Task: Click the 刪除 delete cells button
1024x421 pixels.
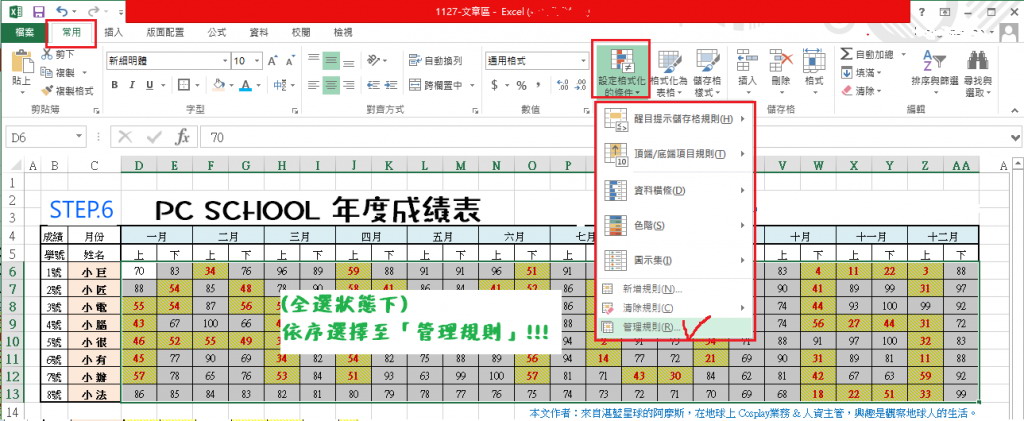Action: [781, 70]
